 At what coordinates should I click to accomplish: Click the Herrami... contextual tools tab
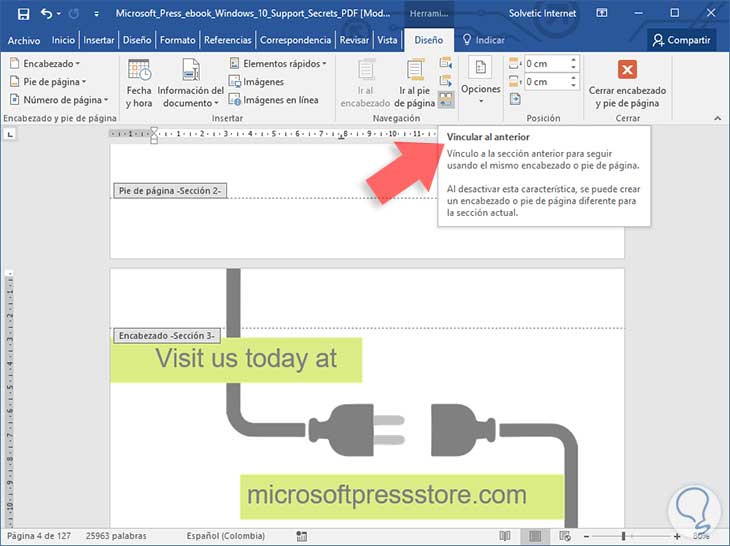coord(429,13)
